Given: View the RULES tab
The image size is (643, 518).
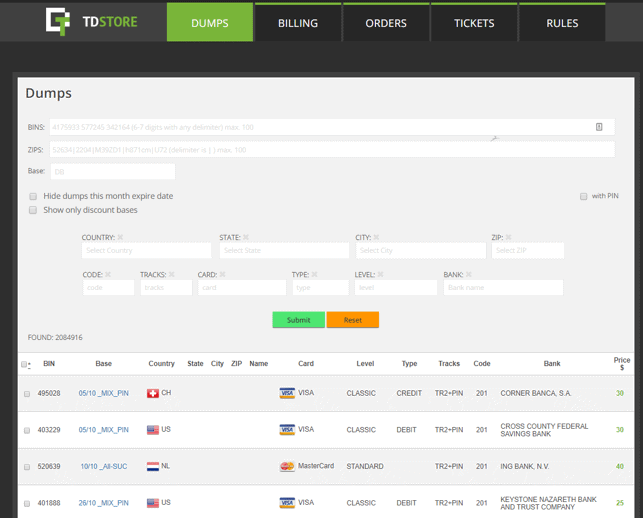Looking at the screenshot, I should pos(562,22).
